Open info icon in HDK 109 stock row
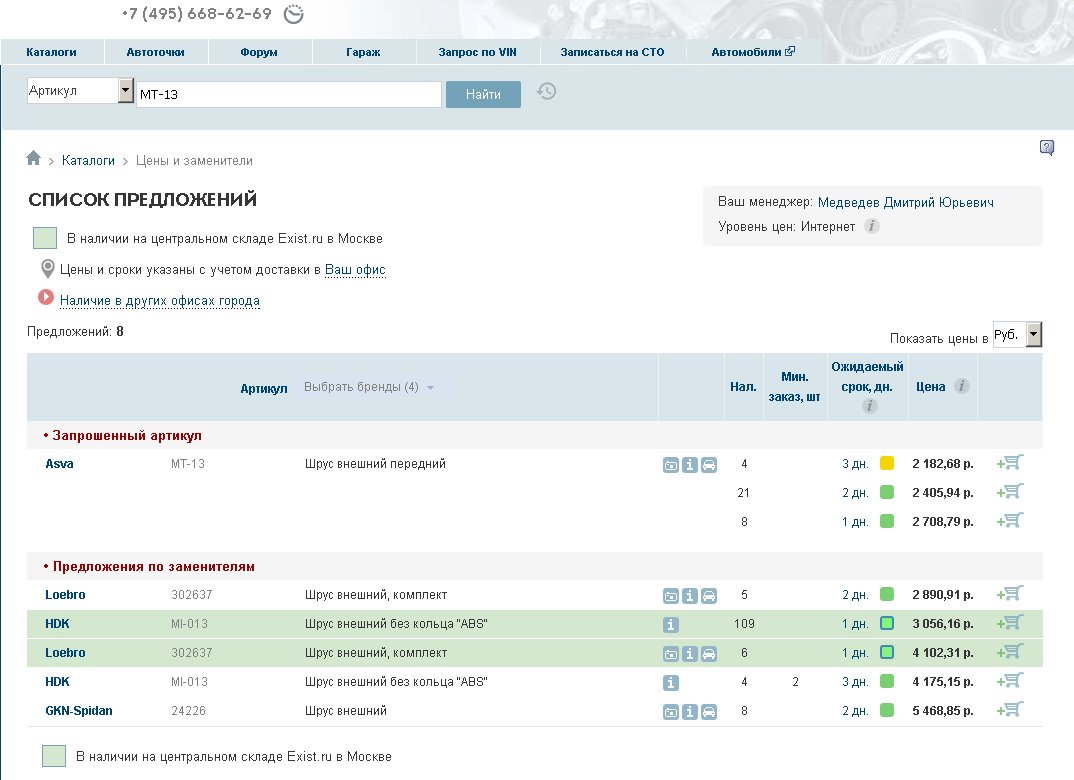Image resolution: width=1074 pixels, height=780 pixels. pos(671,625)
